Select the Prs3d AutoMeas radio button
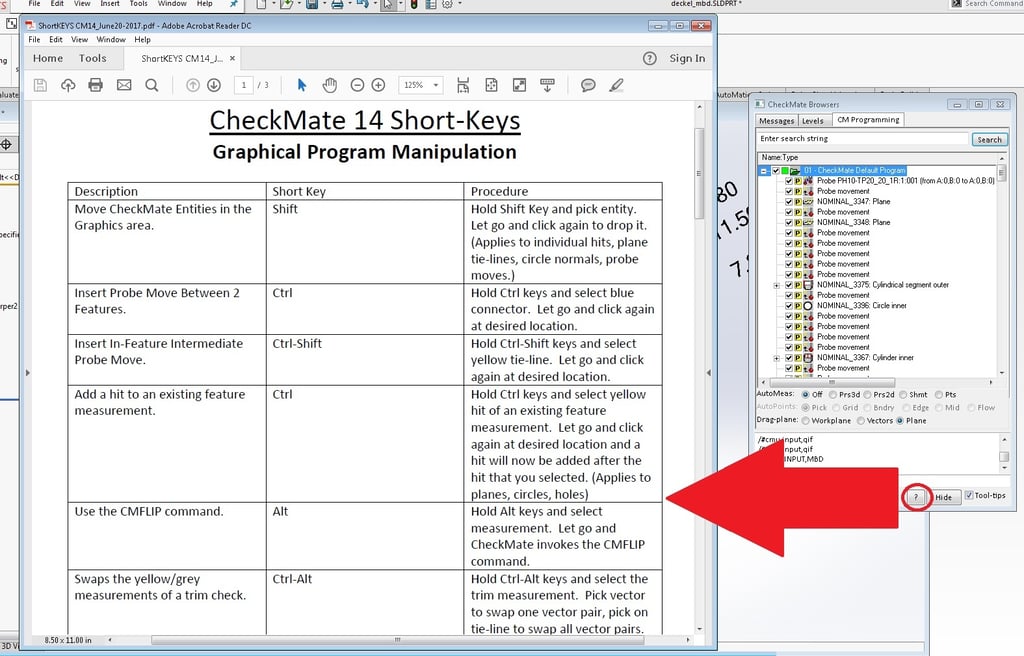Viewport: 1024px width, 656px height. (833, 394)
